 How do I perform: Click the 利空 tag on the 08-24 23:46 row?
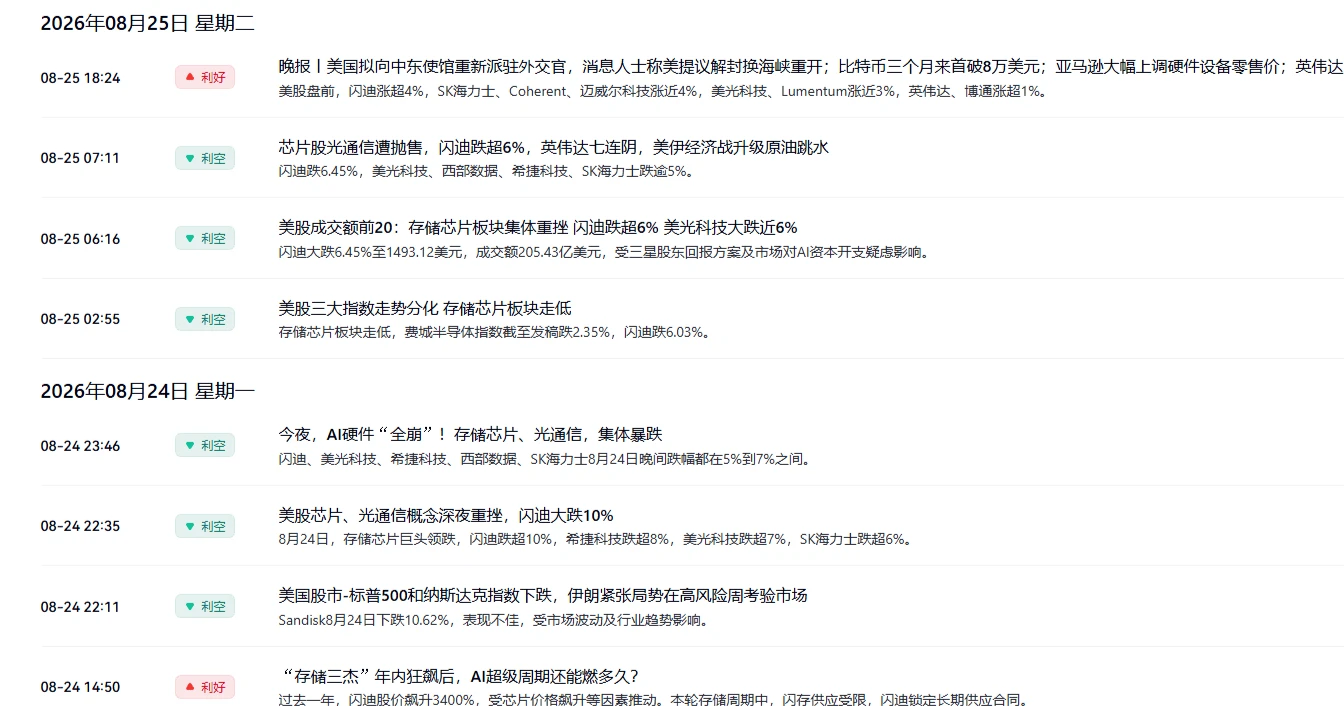pyautogui.click(x=205, y=445)
